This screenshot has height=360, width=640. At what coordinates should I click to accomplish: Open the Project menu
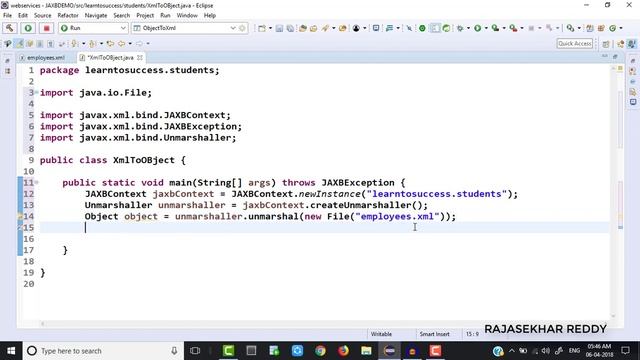(x=145, y=15)
